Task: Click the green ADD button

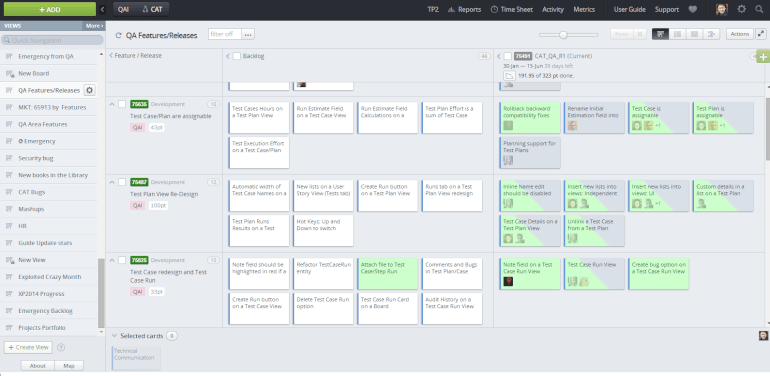Action: 50,9
